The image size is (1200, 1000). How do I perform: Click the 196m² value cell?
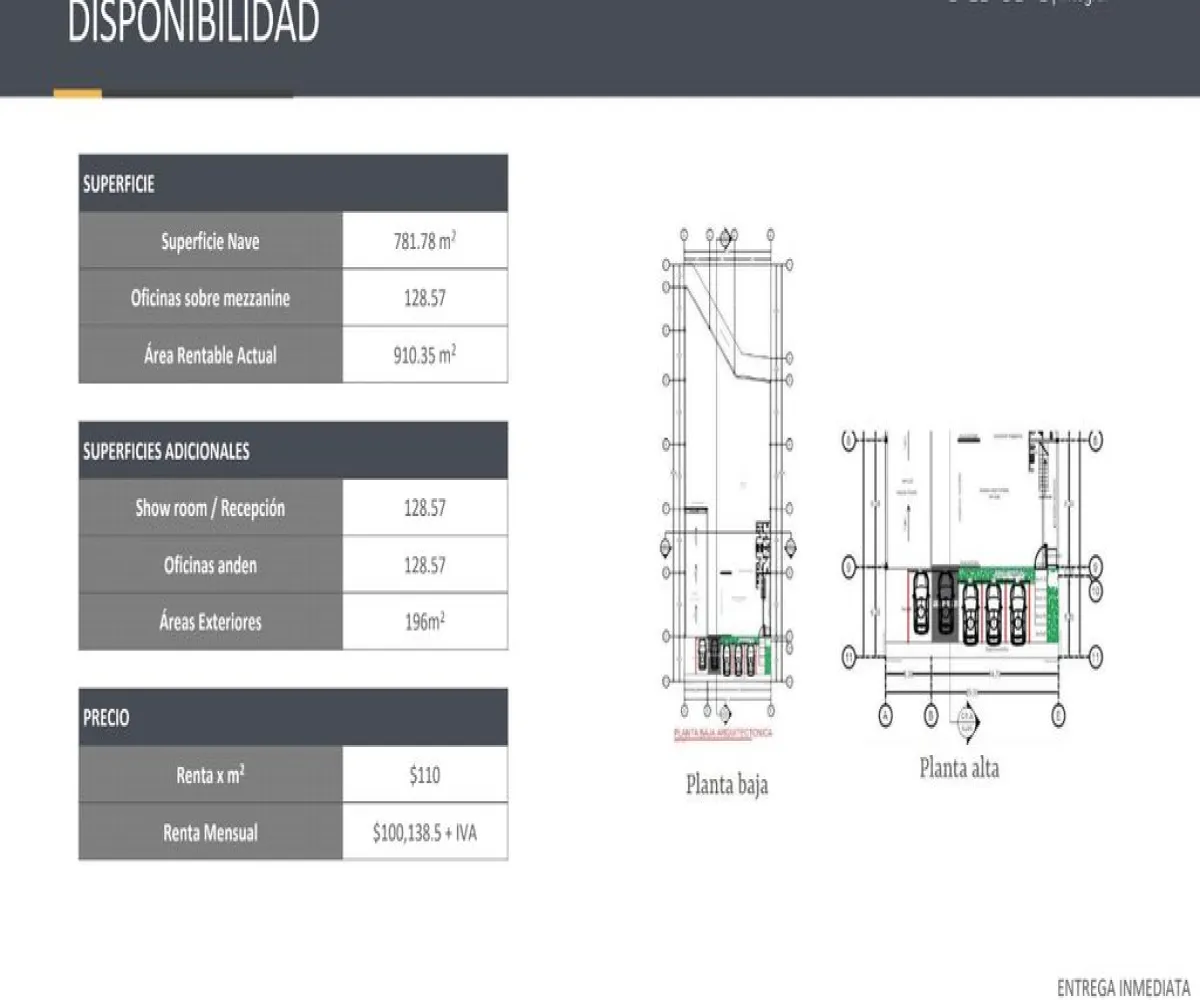(x=424, y=622)
